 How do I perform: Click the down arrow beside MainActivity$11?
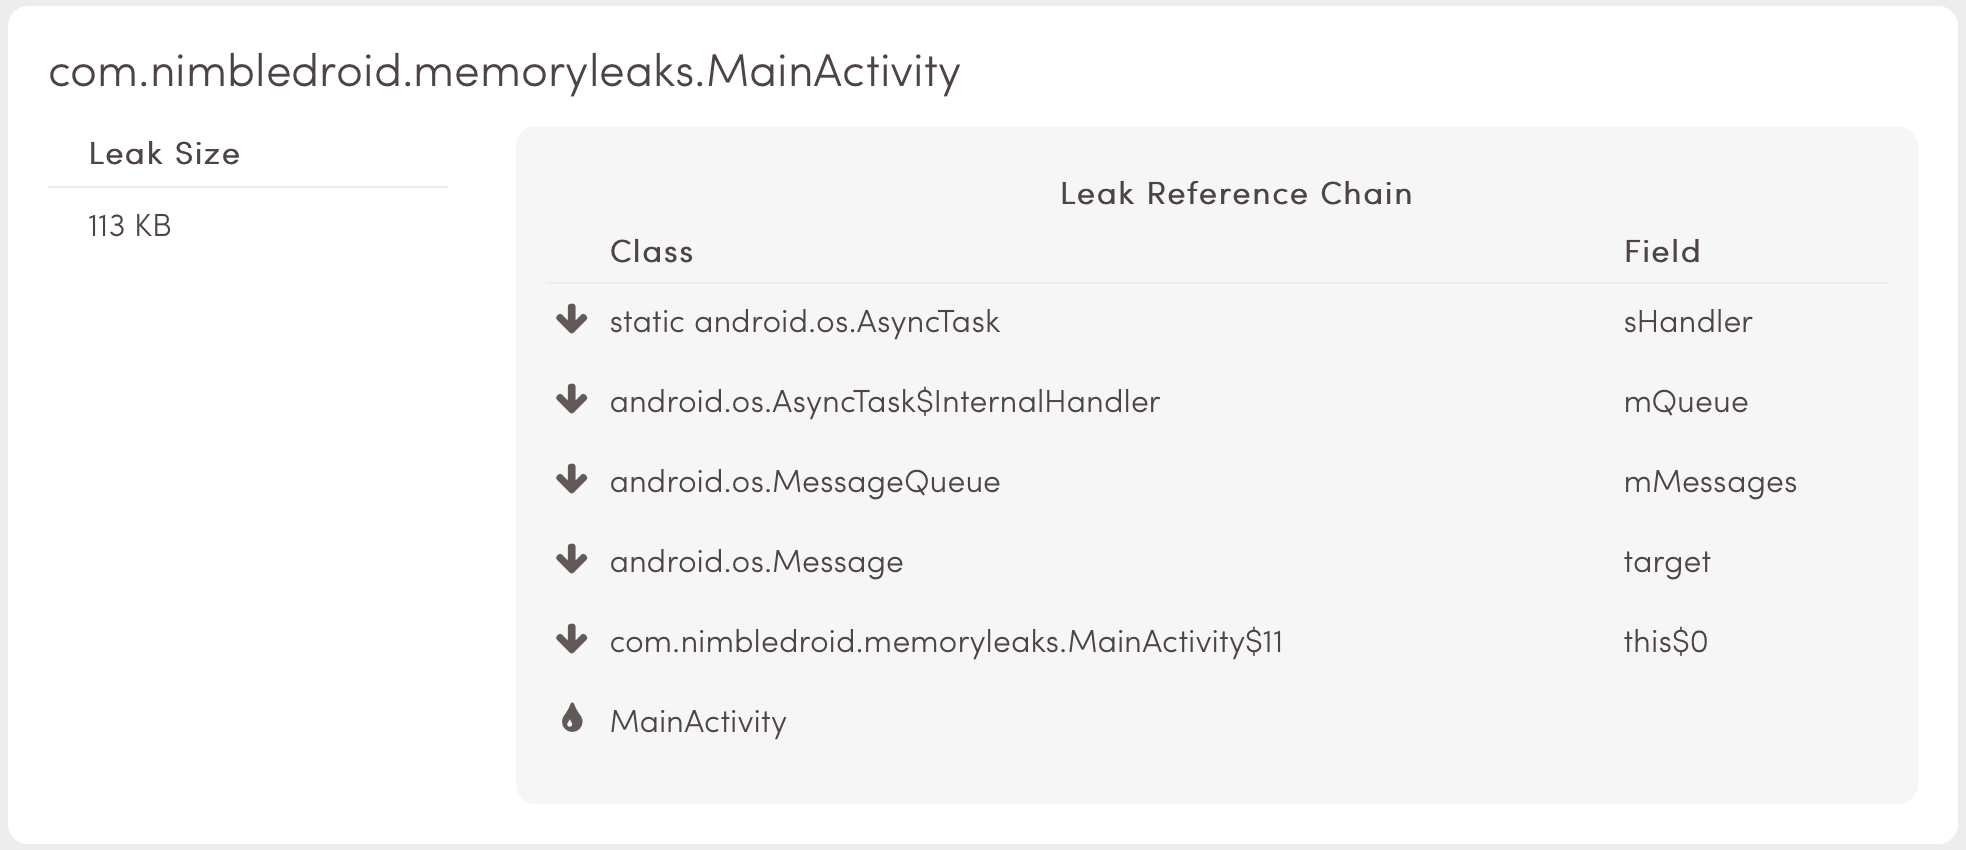click(571, 640)
